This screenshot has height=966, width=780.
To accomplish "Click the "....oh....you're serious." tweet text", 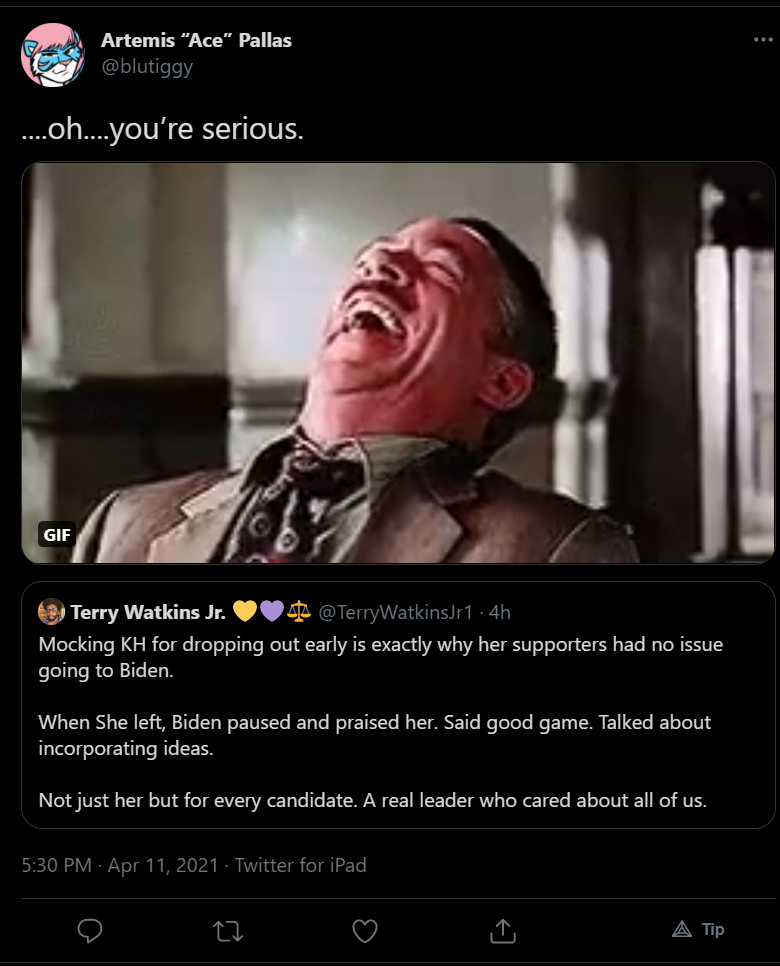I will tap(163, 129).
